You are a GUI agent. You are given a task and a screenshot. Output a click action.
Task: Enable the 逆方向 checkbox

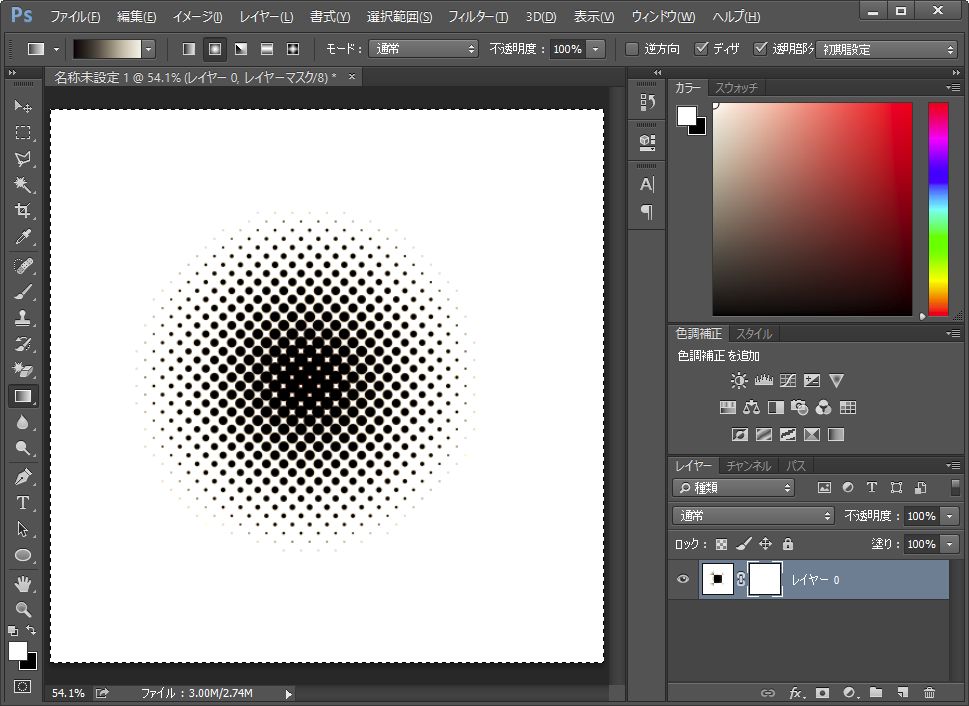632,49
